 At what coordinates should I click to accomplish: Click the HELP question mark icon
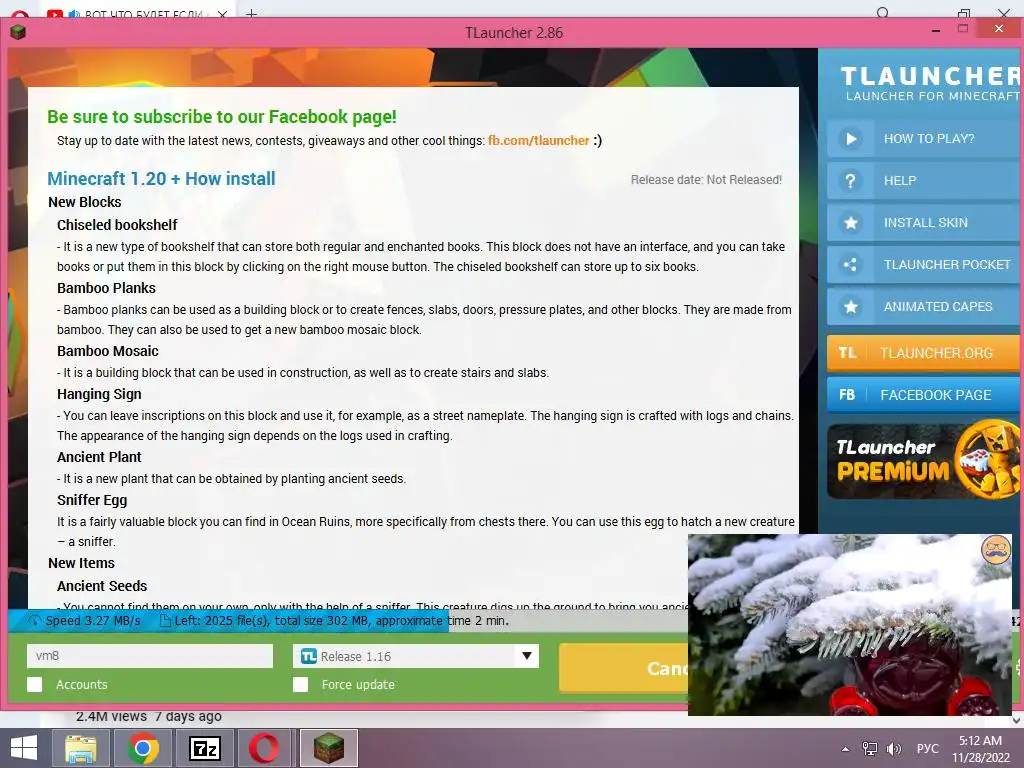click(x=850, y=180)
